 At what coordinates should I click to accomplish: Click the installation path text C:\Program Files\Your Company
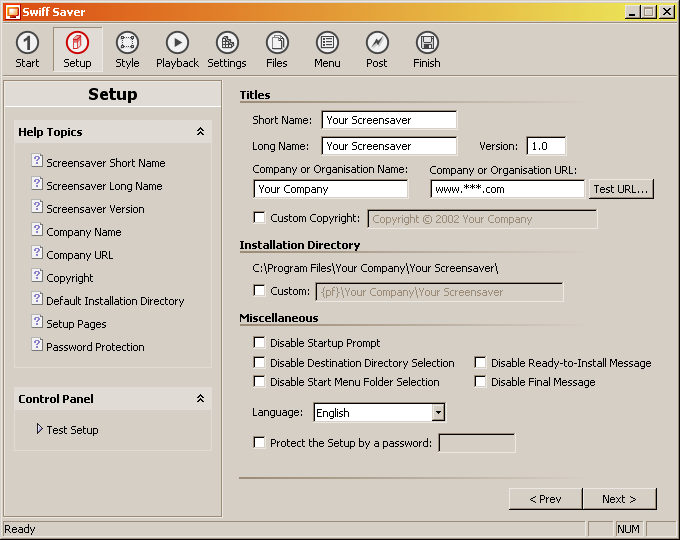pyautogui.click(x=376, y=268)
